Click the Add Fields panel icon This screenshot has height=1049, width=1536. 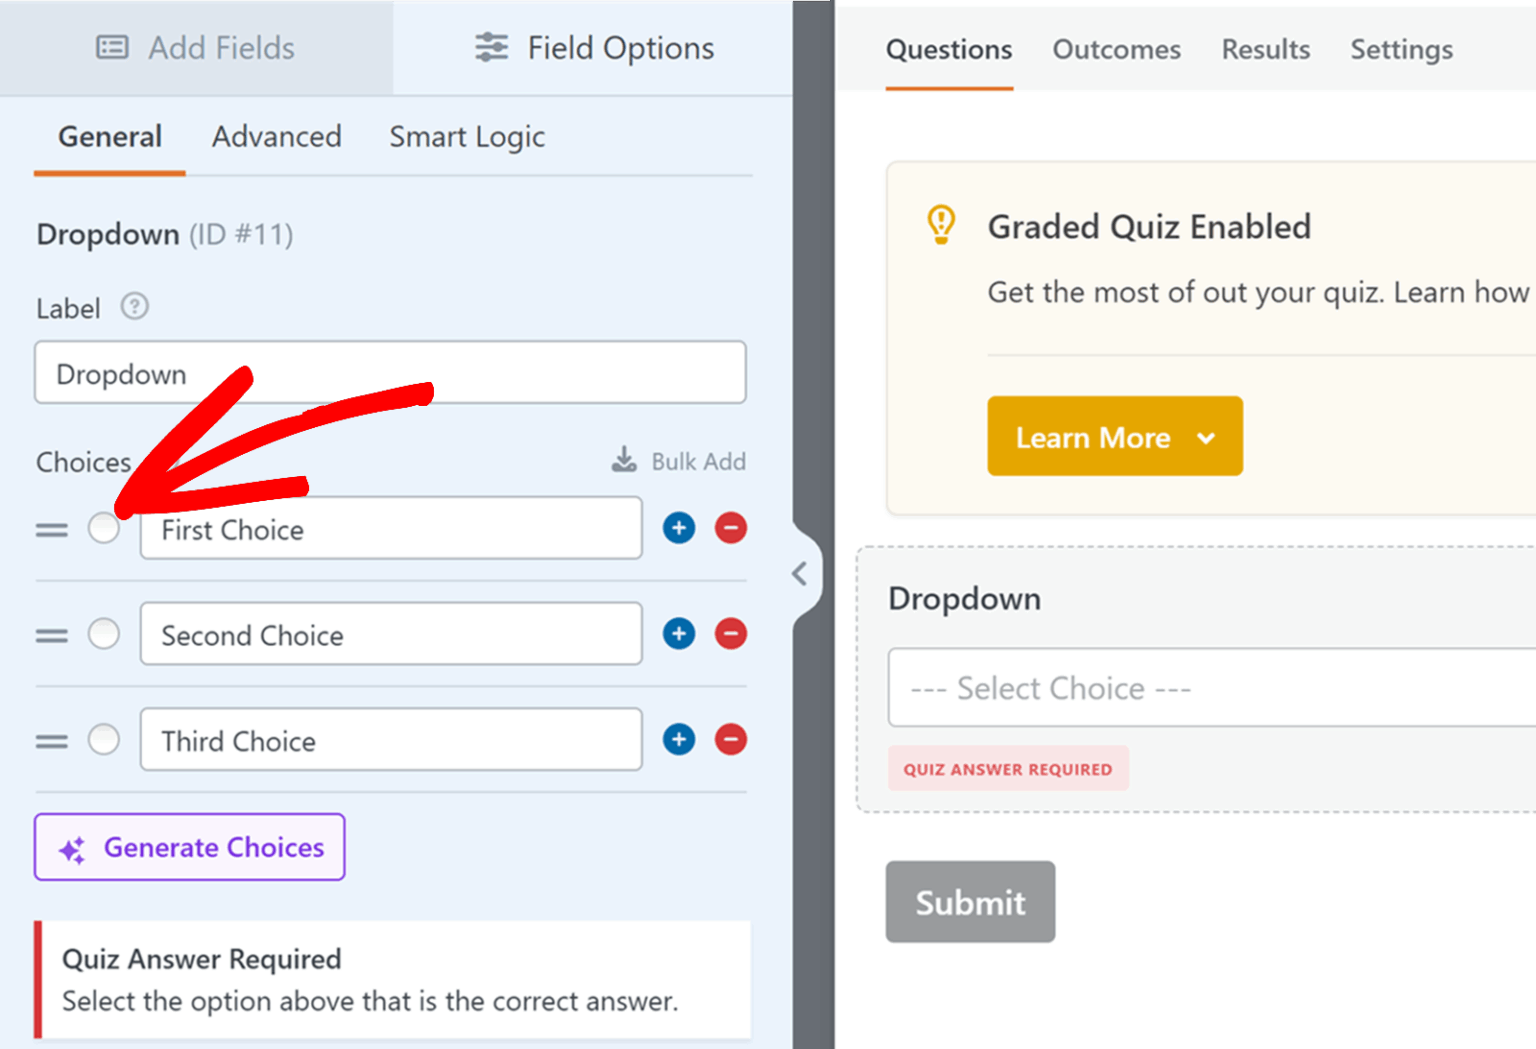pos(112,47)
